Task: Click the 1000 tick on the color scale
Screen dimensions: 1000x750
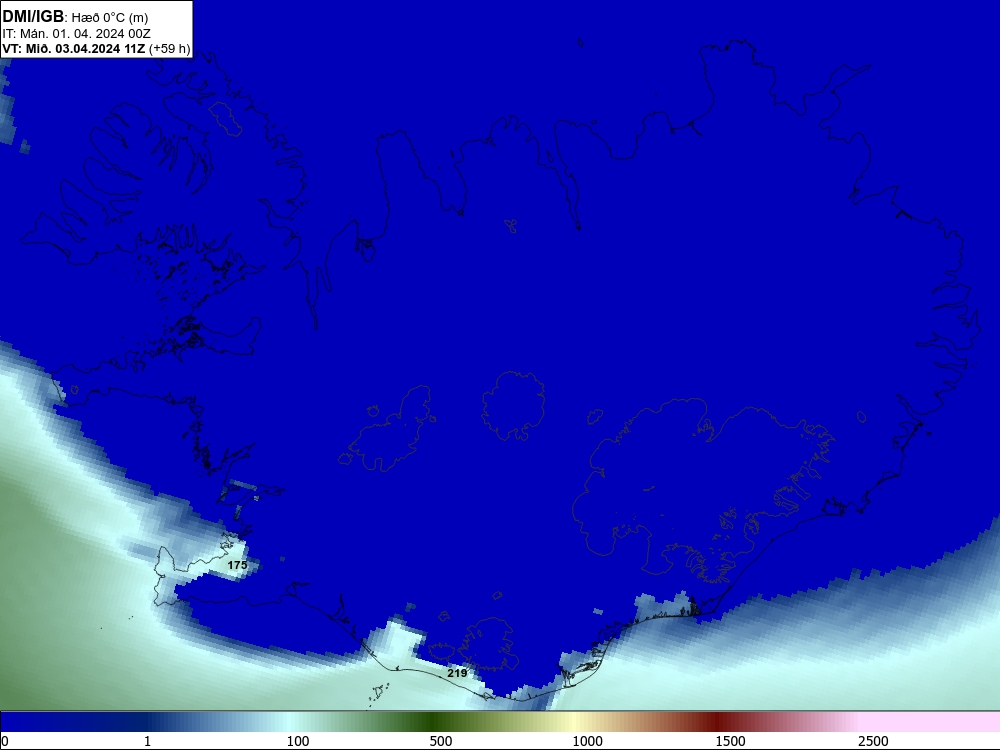Action: tap(587, 741)
